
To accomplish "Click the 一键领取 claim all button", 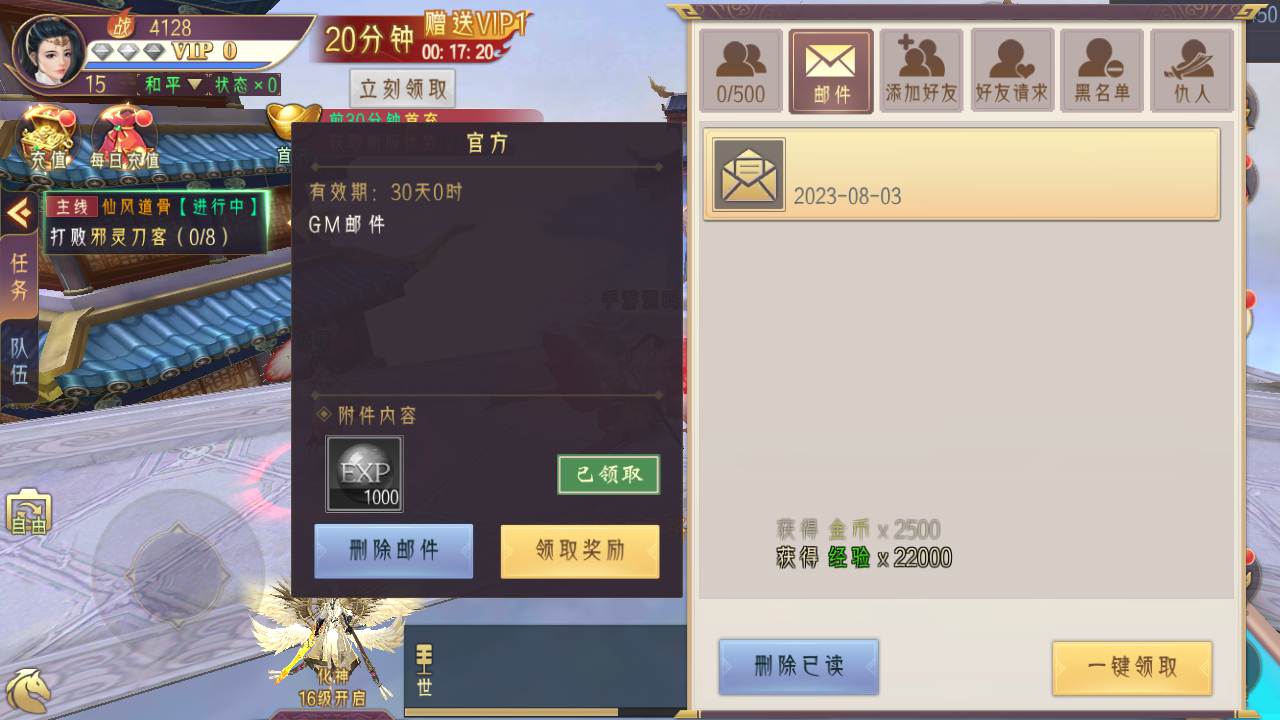I will pos(1132,668).
